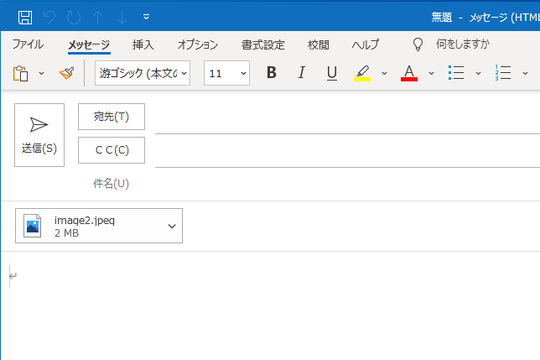Click the 2 MB attachment size

pos(66,233)
